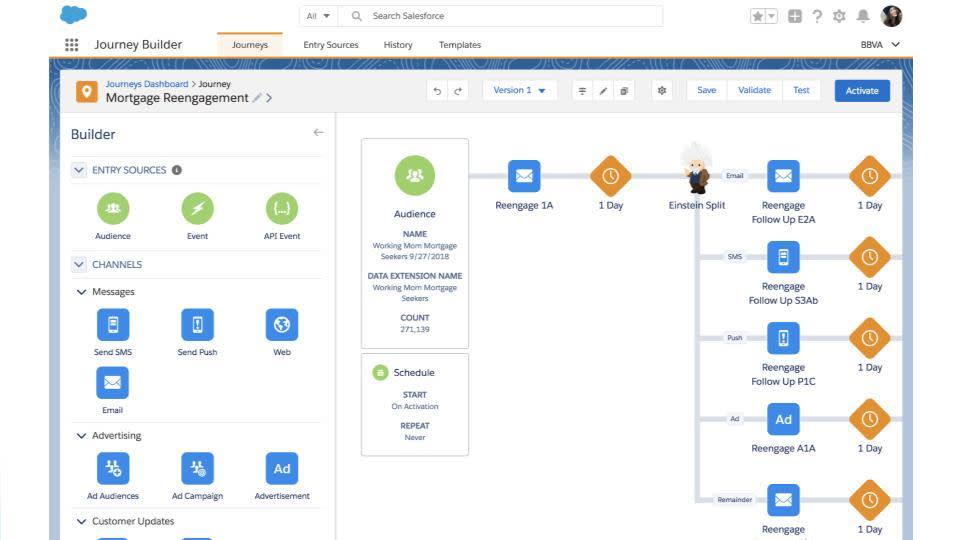
Task: Select the Send Push activity icon
Action: tap(198, 324)
